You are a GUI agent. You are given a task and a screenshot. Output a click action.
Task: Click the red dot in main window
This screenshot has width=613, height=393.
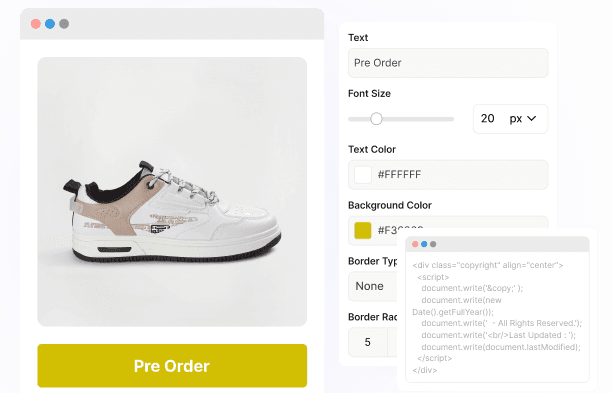pos(36,24)
